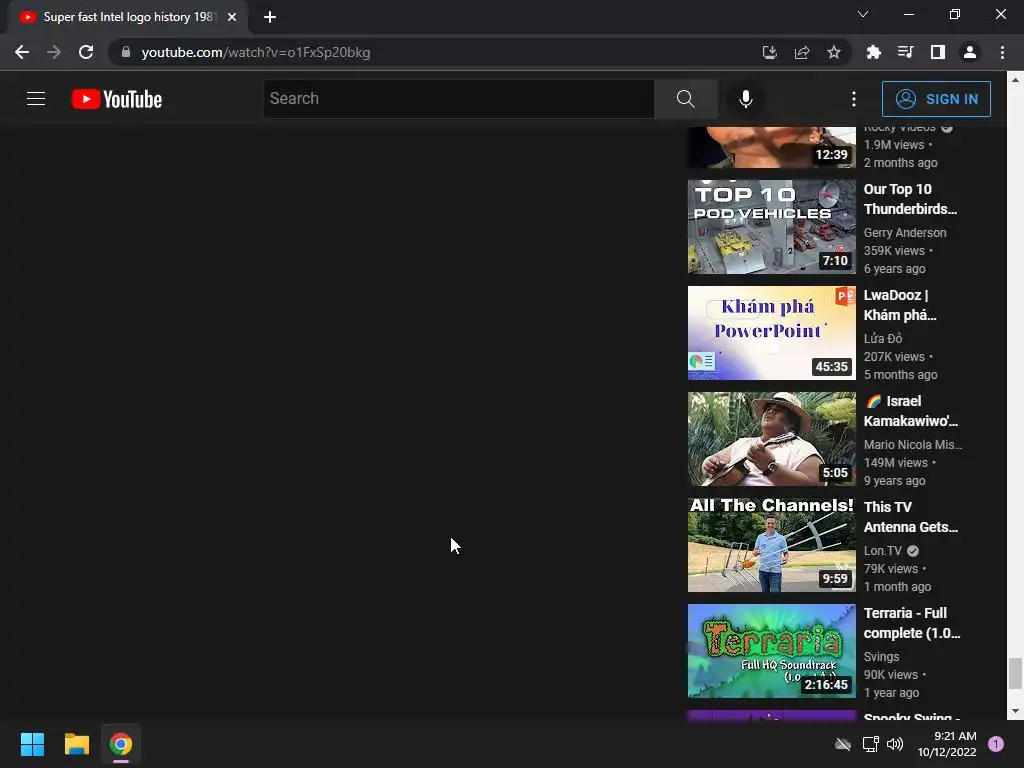The width and height of the screenshot is (1024, 768).
Task: Focus the YouTube Search field
Action: [458, 99]
